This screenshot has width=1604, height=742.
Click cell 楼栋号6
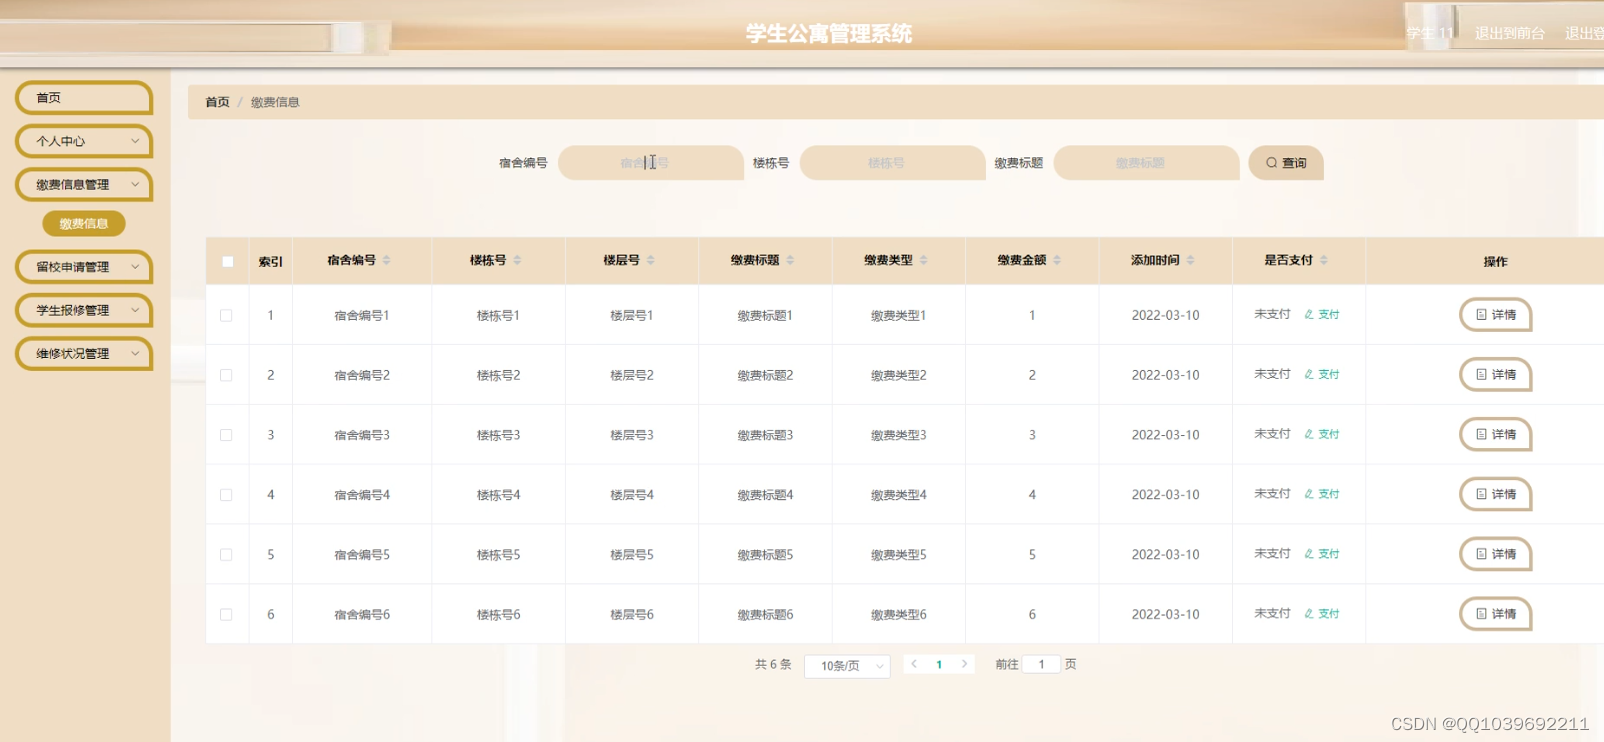pyautogui.click(x=498, y=615)
